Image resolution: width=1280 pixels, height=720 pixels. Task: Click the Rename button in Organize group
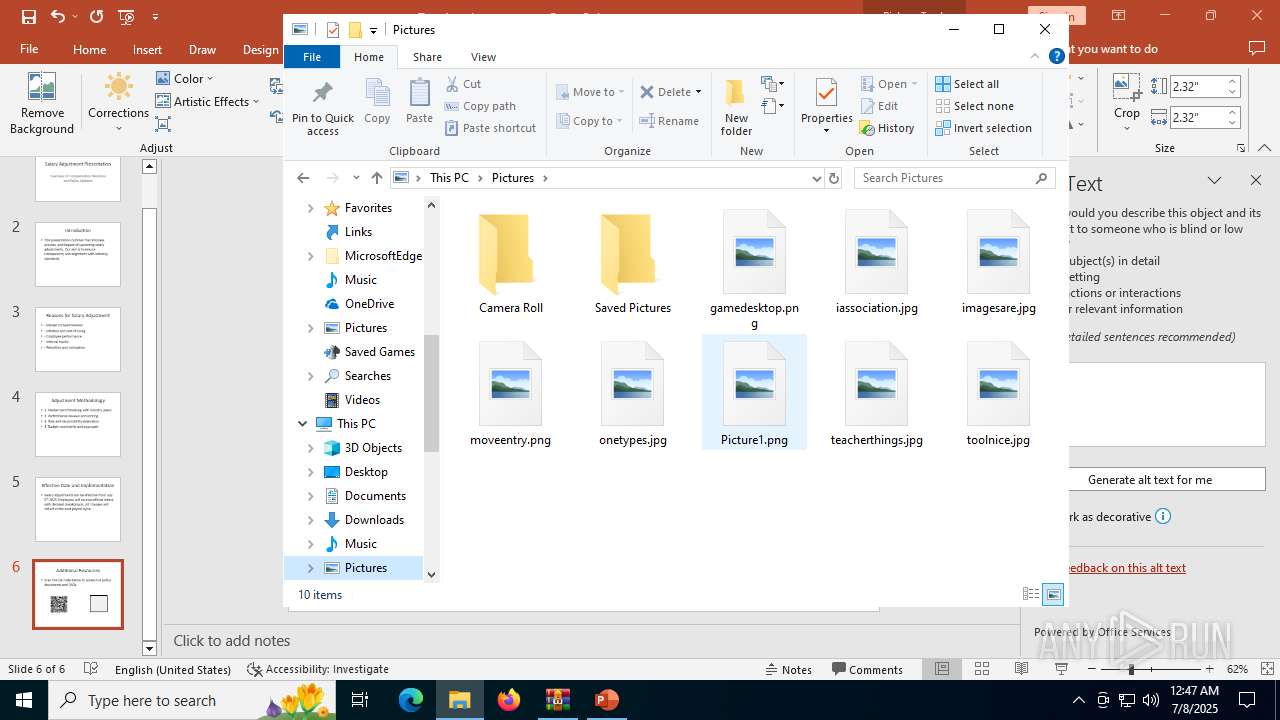tap(669, 121)
